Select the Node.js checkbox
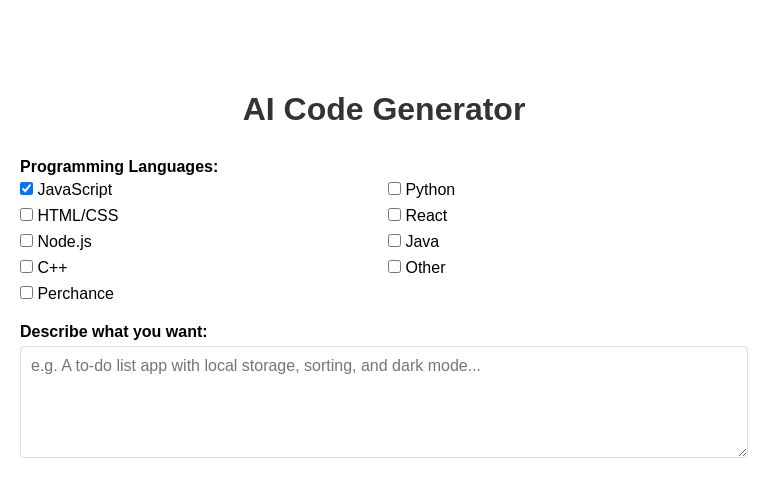768x480 pixels. [27, 241]
